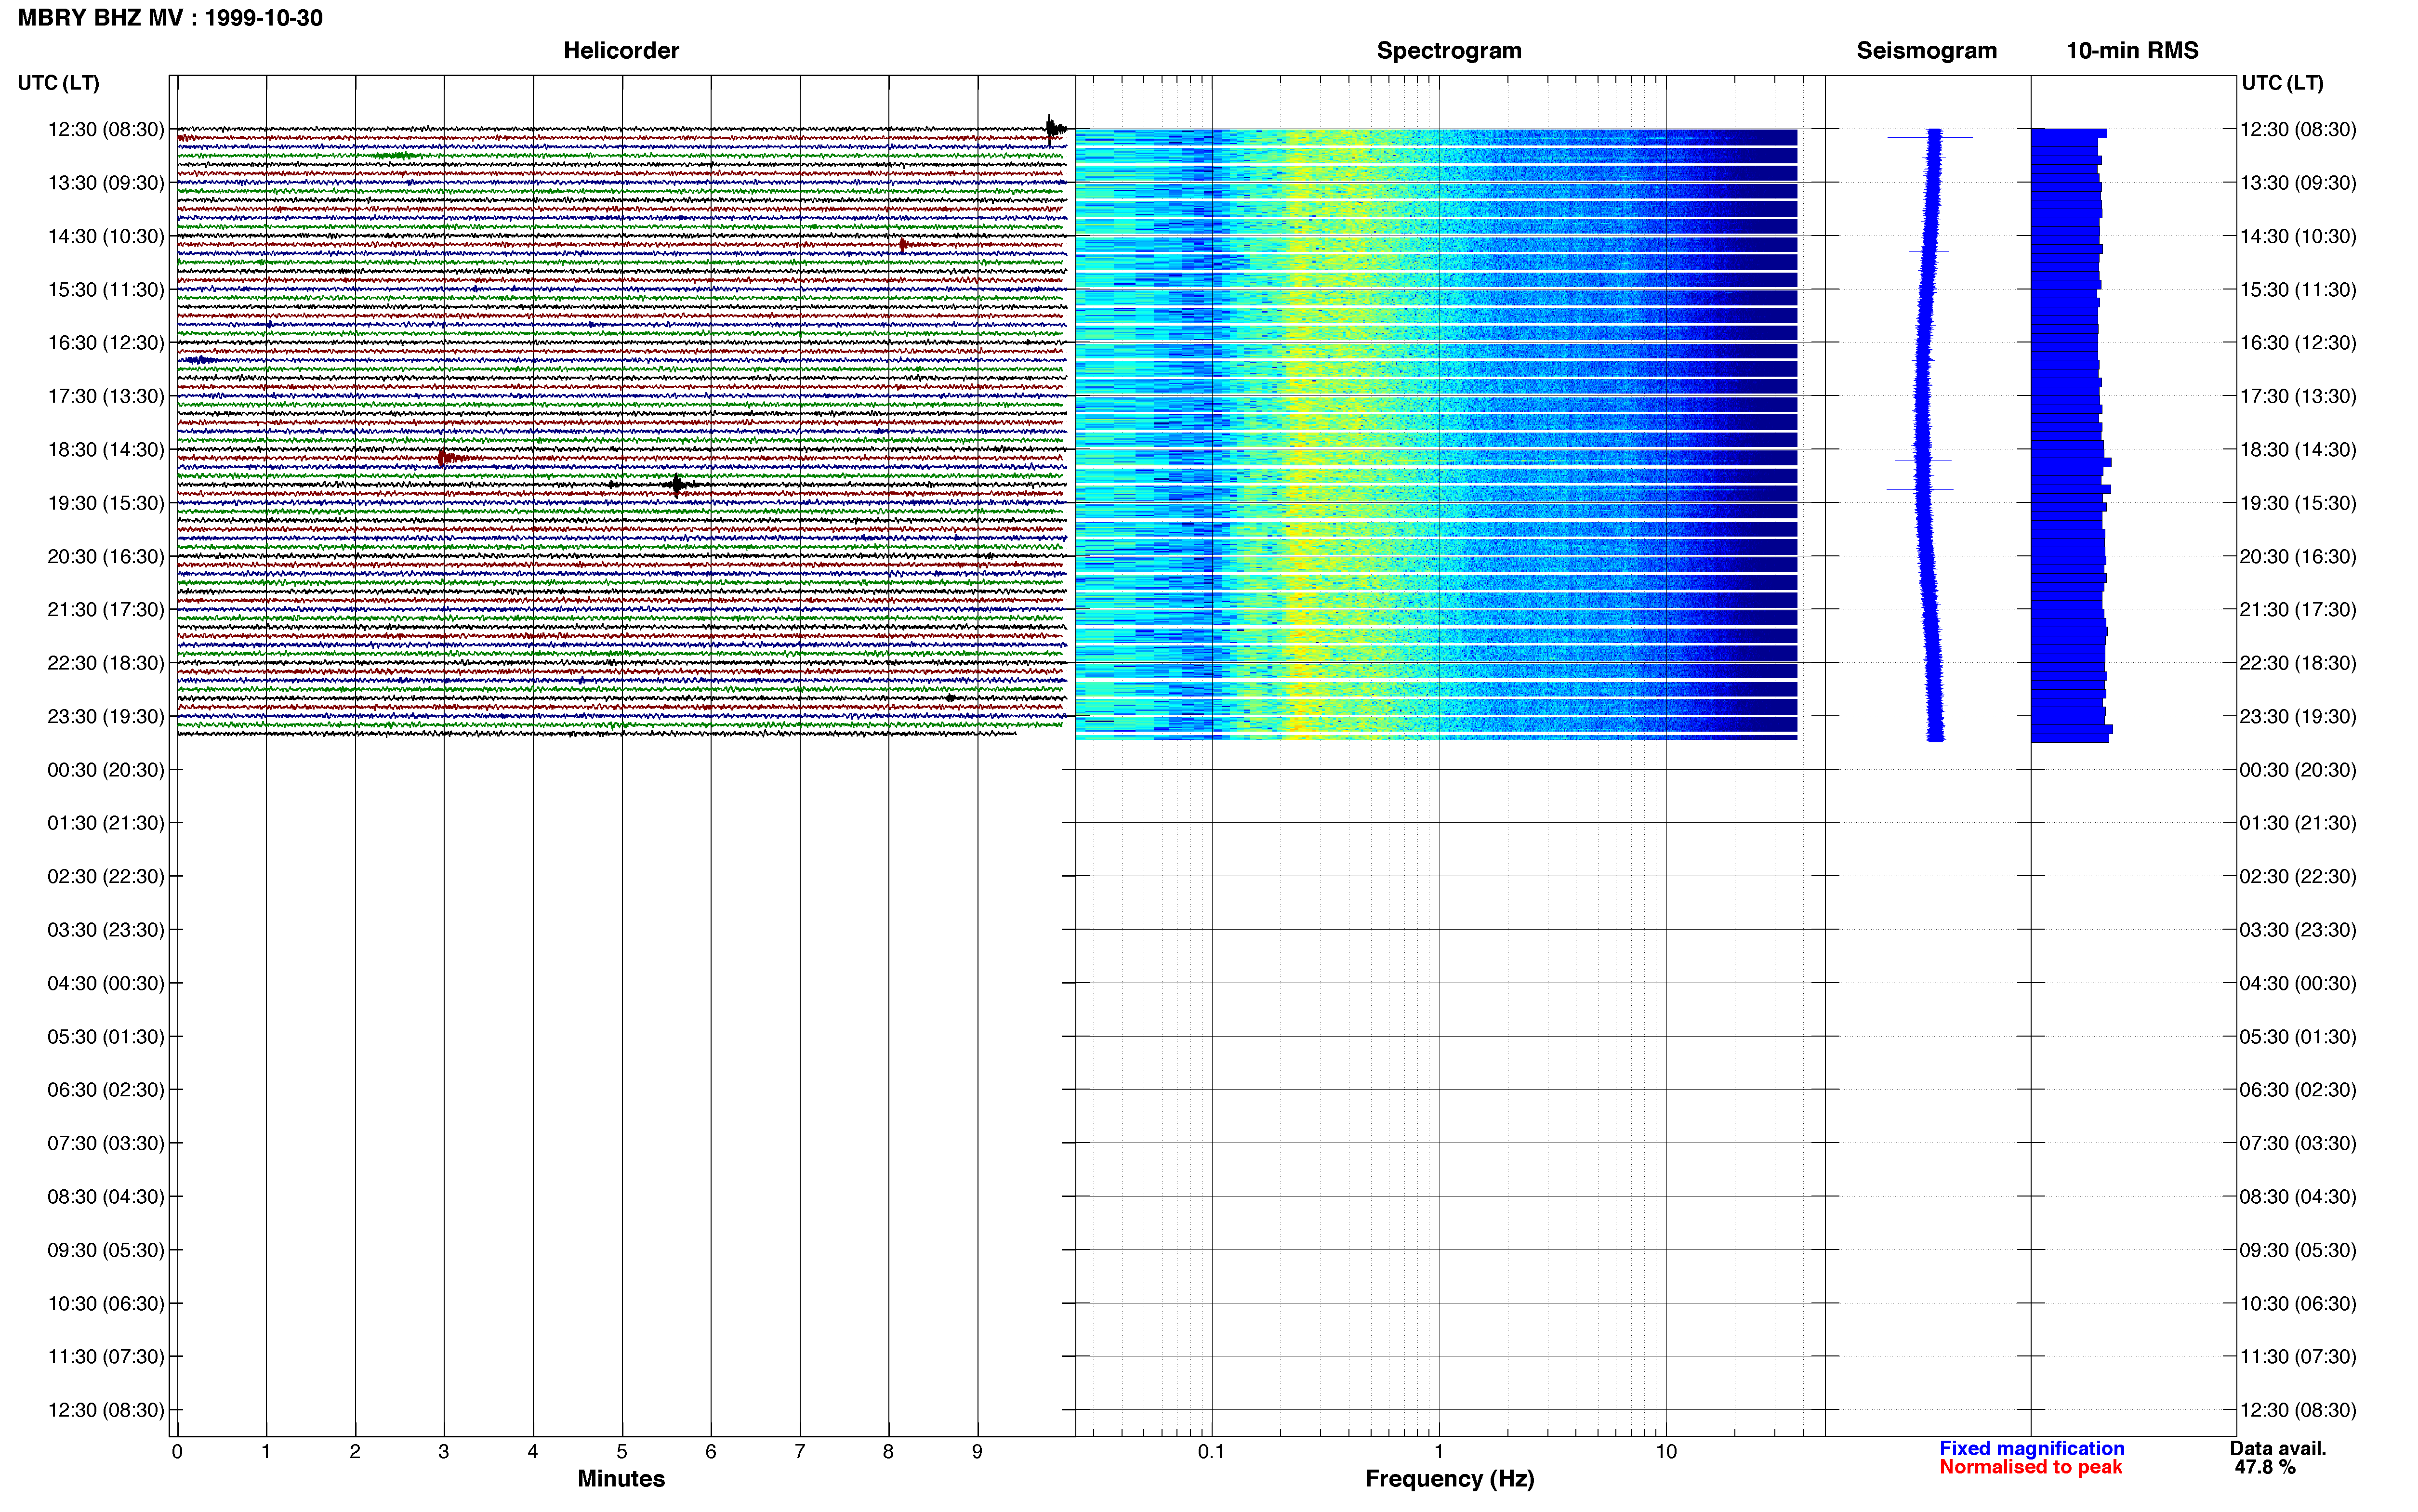Click the left '12:30 (08:30)' top time label
This screenshot has width=2418, height=1512.
tap(106, 129)
